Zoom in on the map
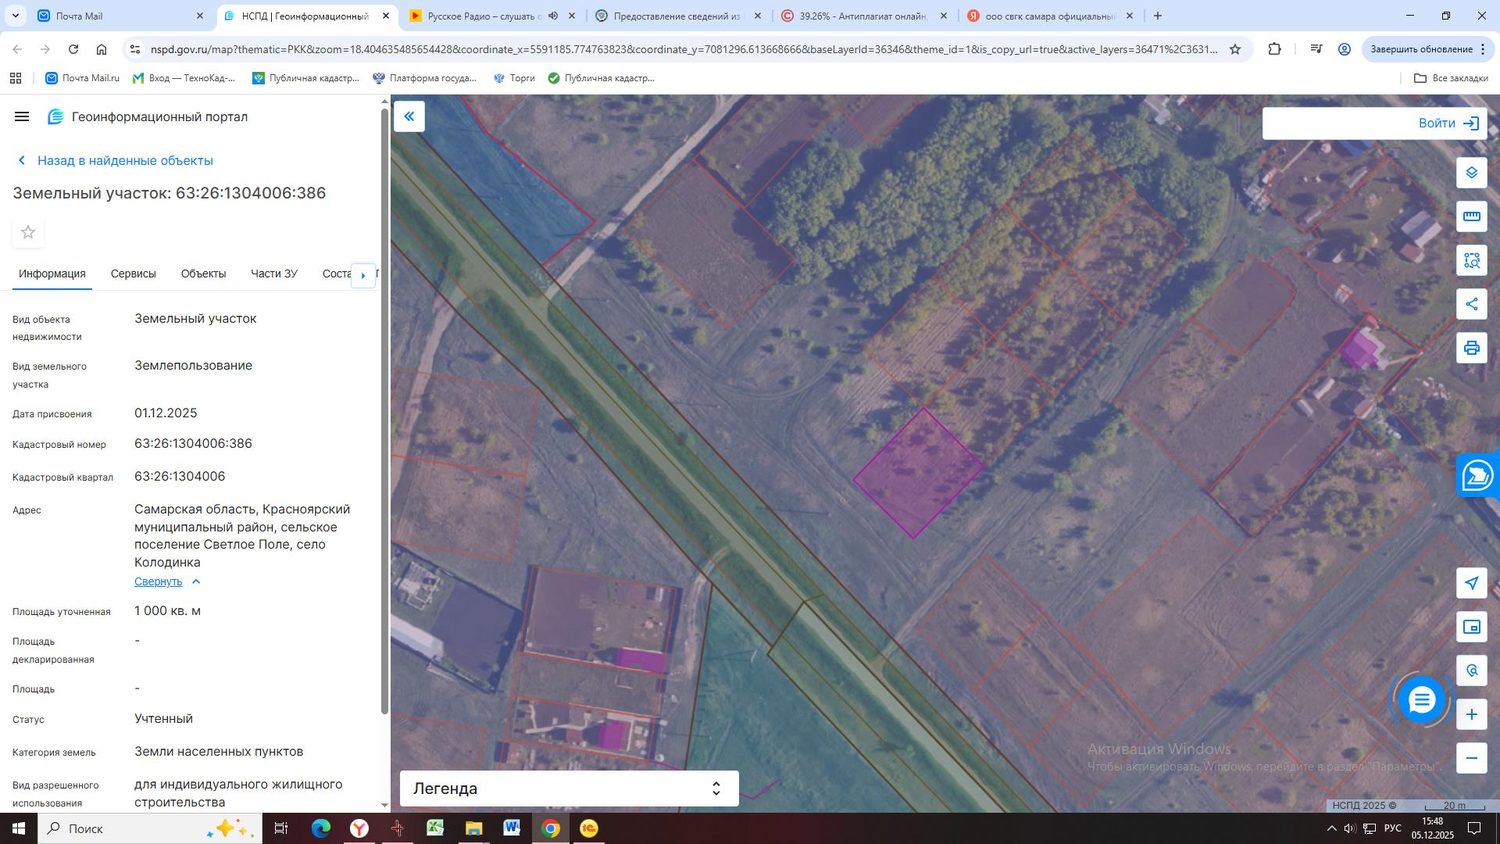This screenshot has height=844, width=1500. point(1471,714)
